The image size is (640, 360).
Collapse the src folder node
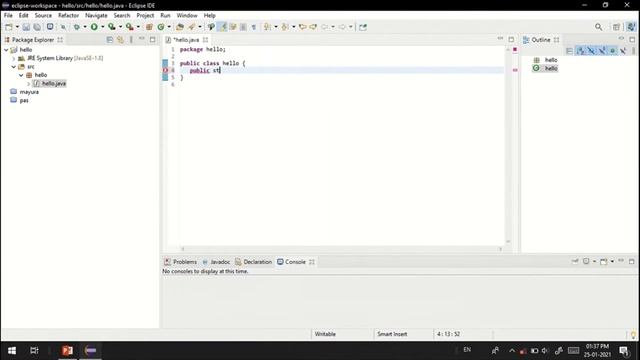pyautogui.click(x=13, y=67)
